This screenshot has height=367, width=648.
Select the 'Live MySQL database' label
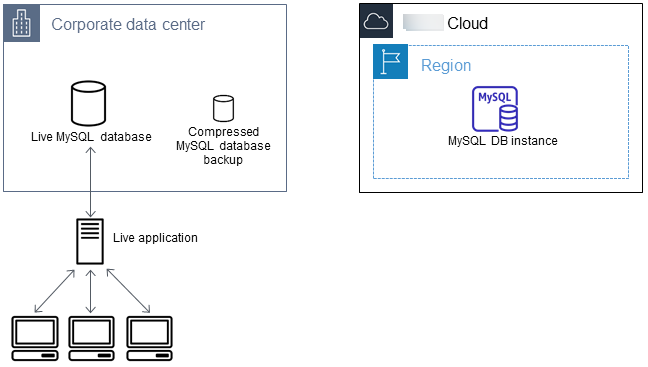click(x=91, y=137)
